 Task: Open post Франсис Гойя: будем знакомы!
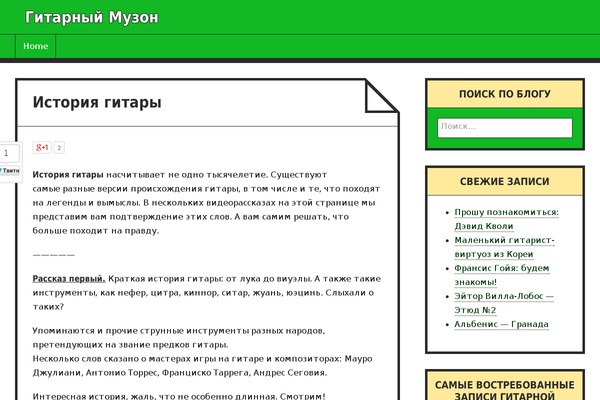[x=502, y=275]
